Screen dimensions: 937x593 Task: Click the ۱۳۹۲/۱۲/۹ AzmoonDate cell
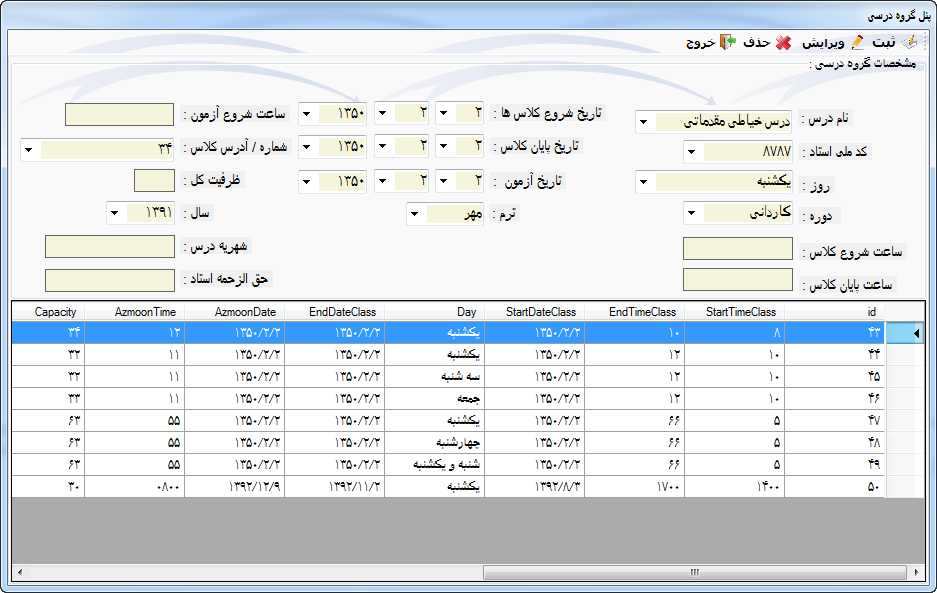point(235,487)
